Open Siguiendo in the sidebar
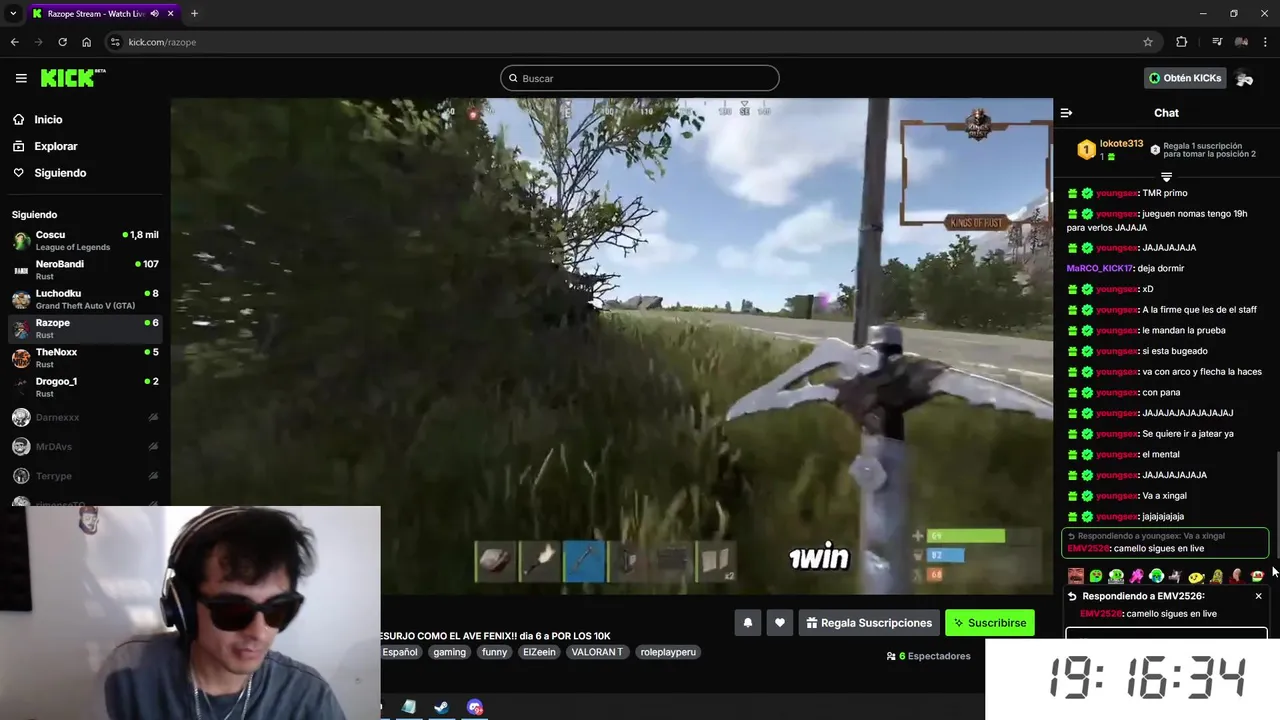The width and height of the screenshot is (1280, 720). click(60, 173)
